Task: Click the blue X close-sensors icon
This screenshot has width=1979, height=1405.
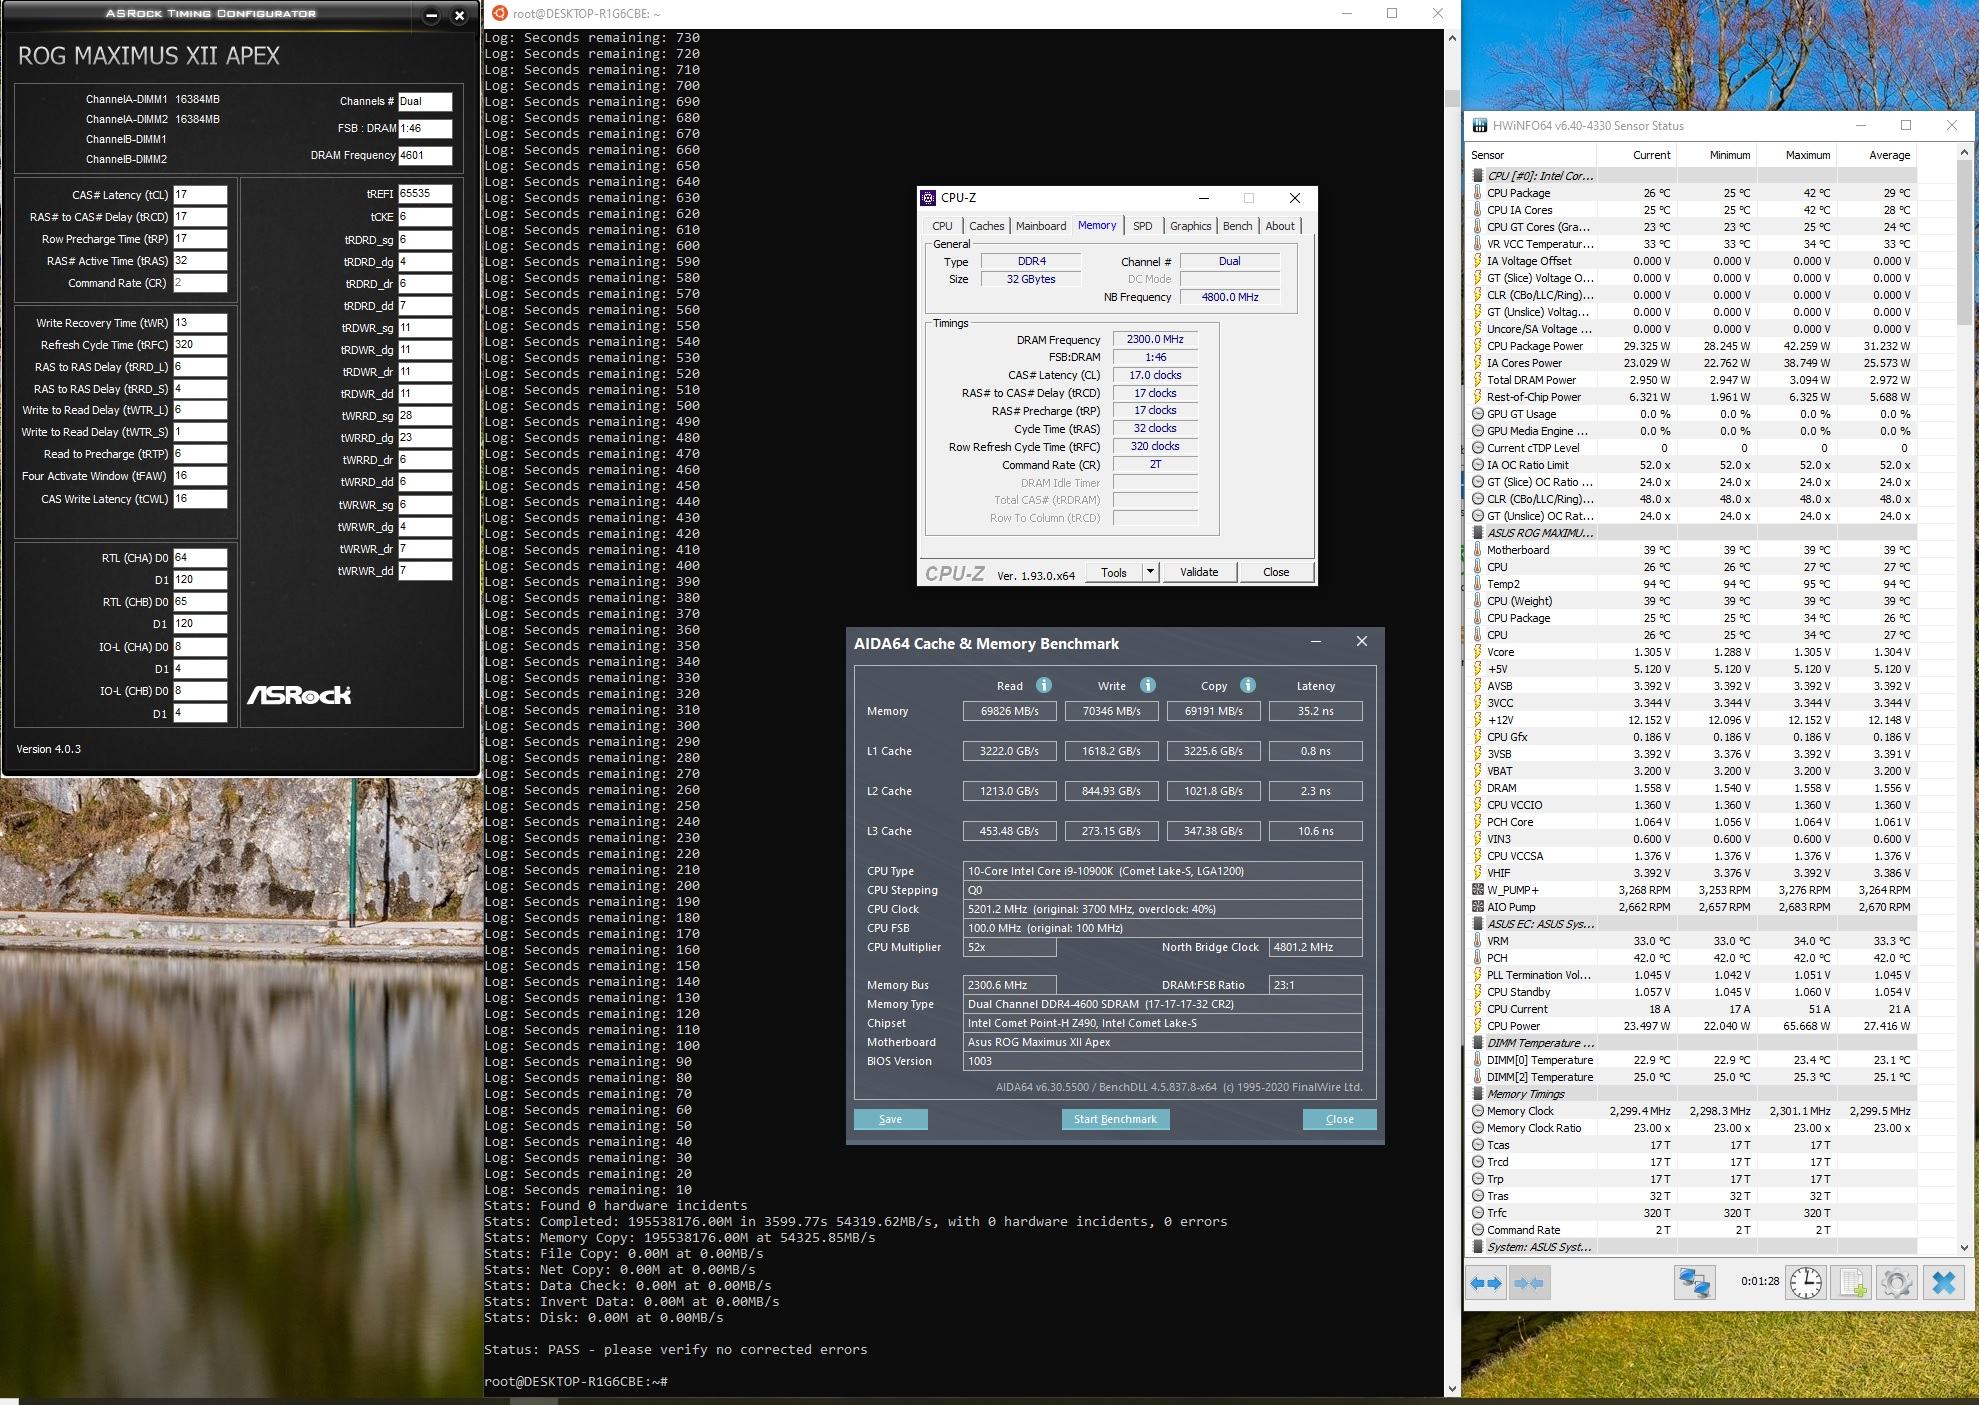Action: (1943, 1282)
